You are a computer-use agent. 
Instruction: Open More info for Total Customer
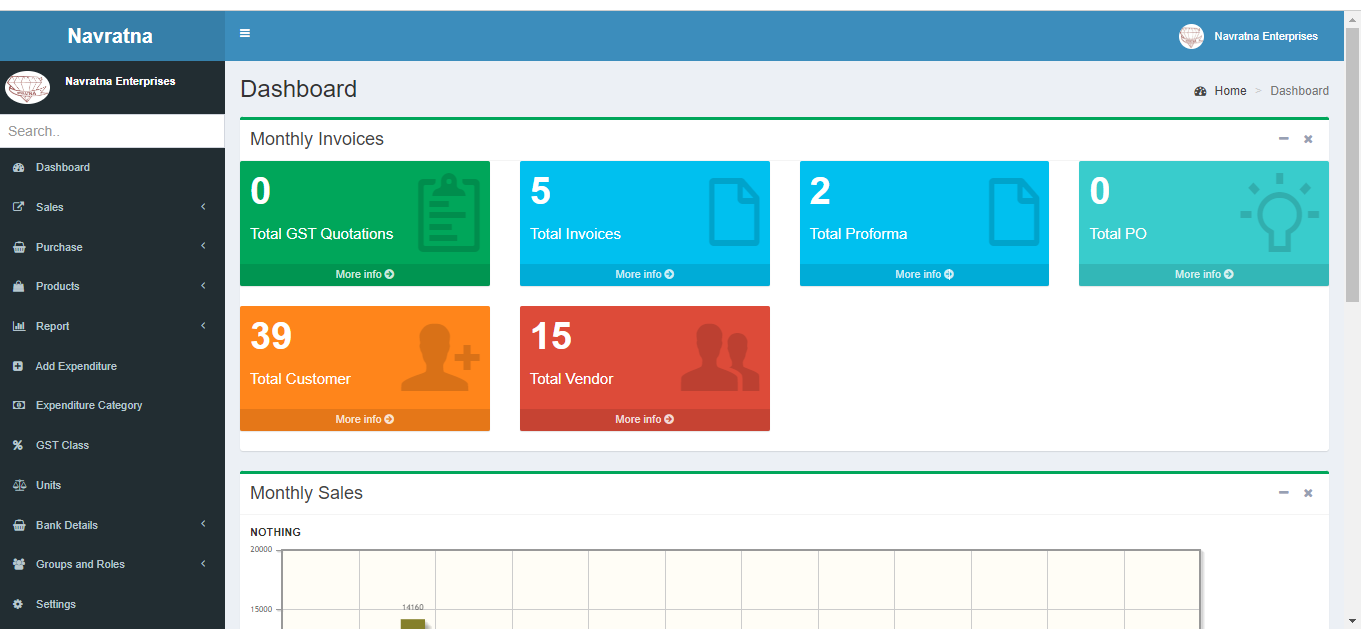pos(365,419)
